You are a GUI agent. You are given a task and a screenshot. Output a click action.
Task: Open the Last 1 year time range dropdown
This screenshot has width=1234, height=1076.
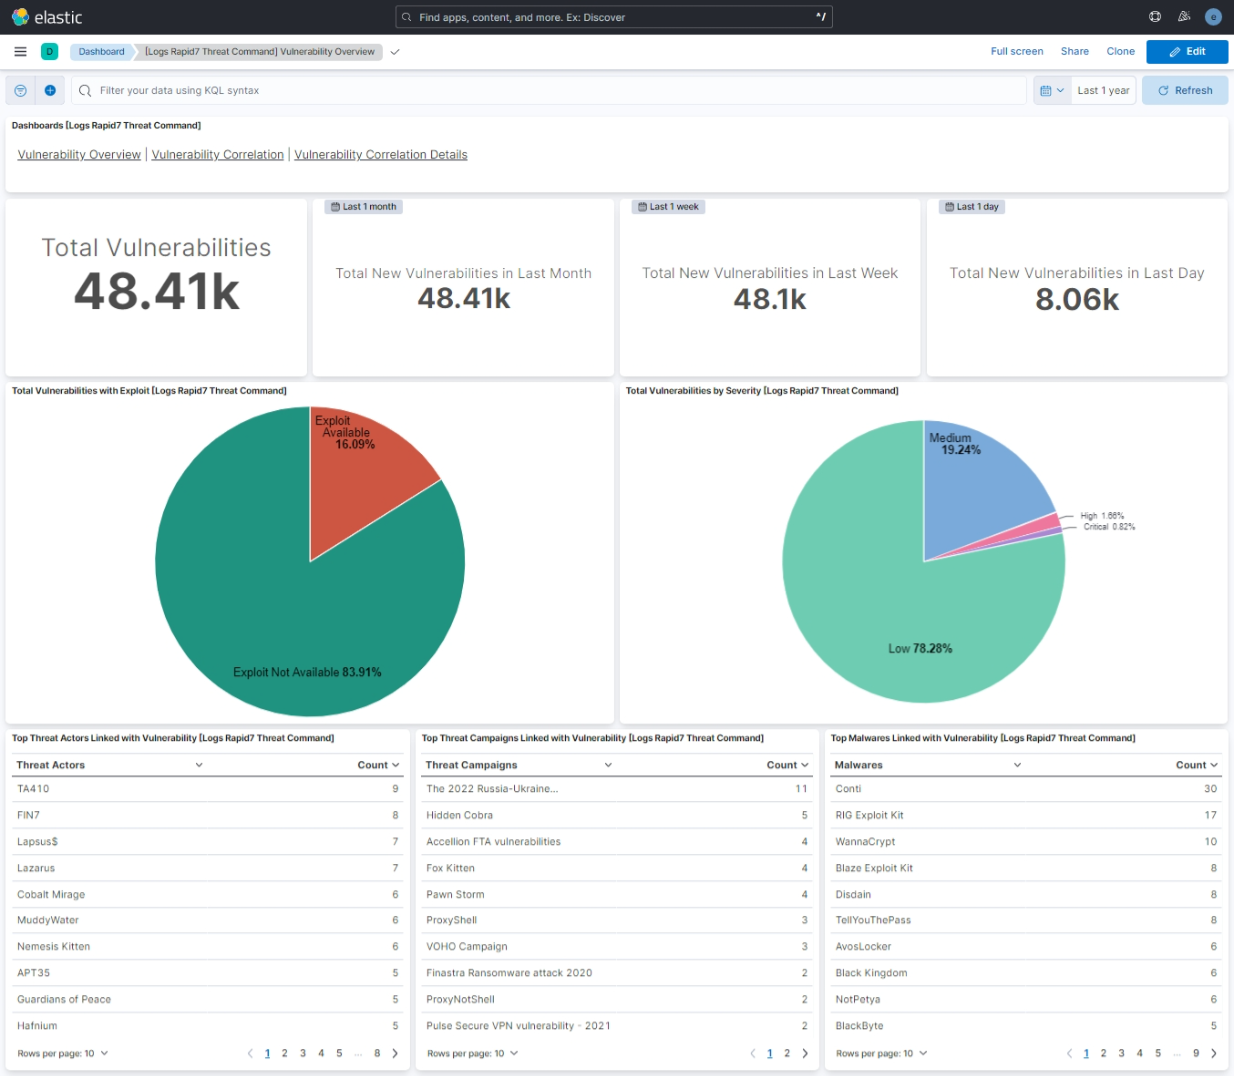[x=1103, y=90]
